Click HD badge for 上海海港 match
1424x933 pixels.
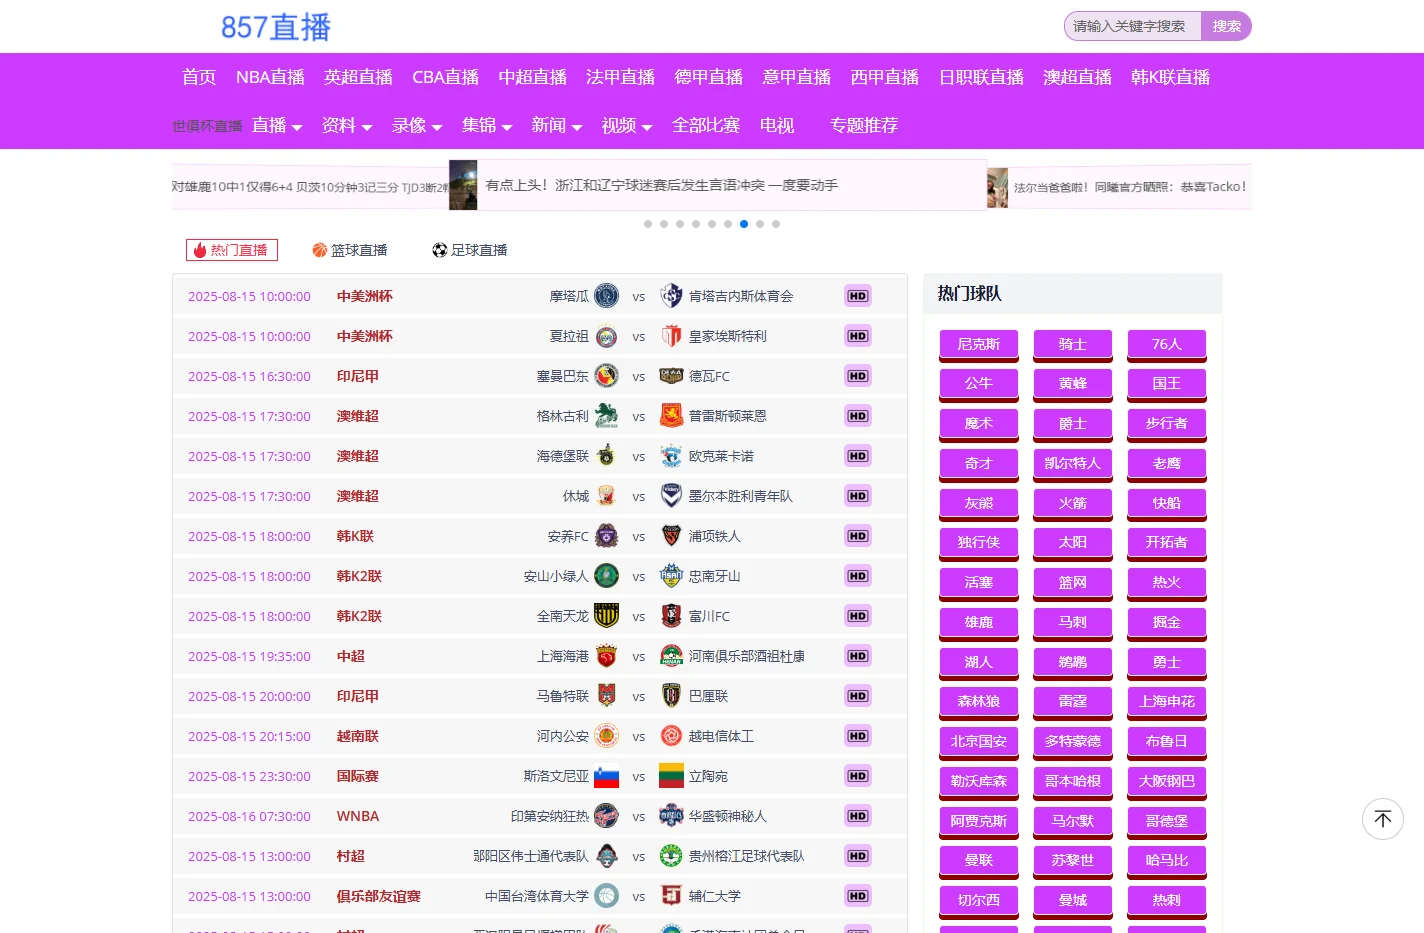pyautogui.click(x=858, y=656)
